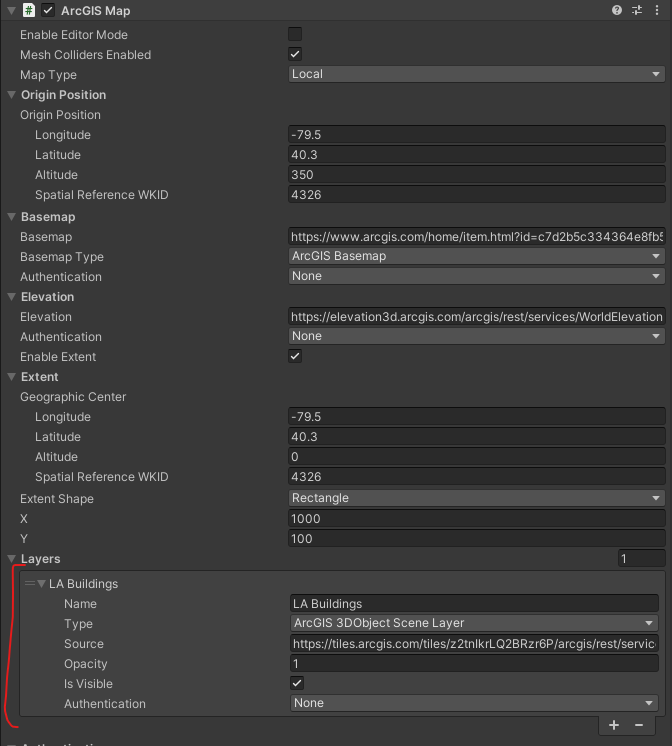Click Origin Position Spatial Reference WKID field
Screen dimensions: 672x746
[x=476, y=195]
